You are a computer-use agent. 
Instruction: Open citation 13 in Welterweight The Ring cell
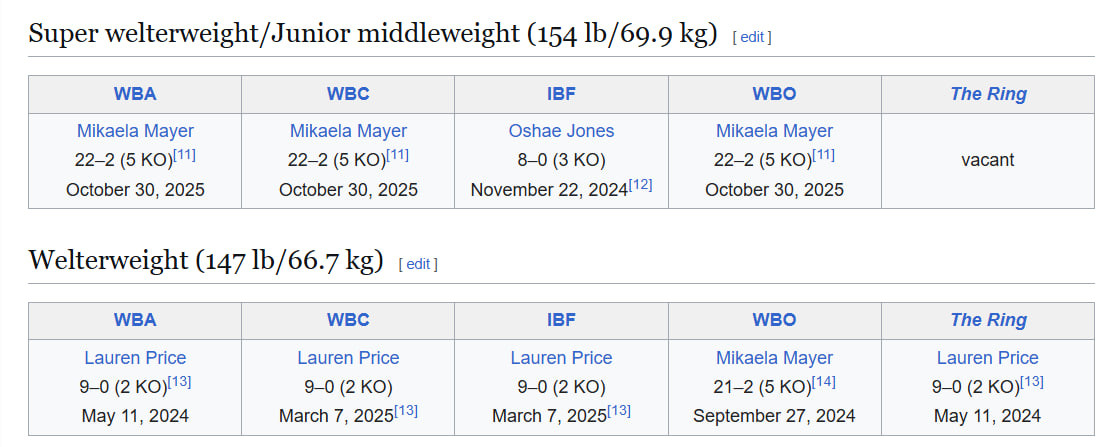tap(1032, 381)
